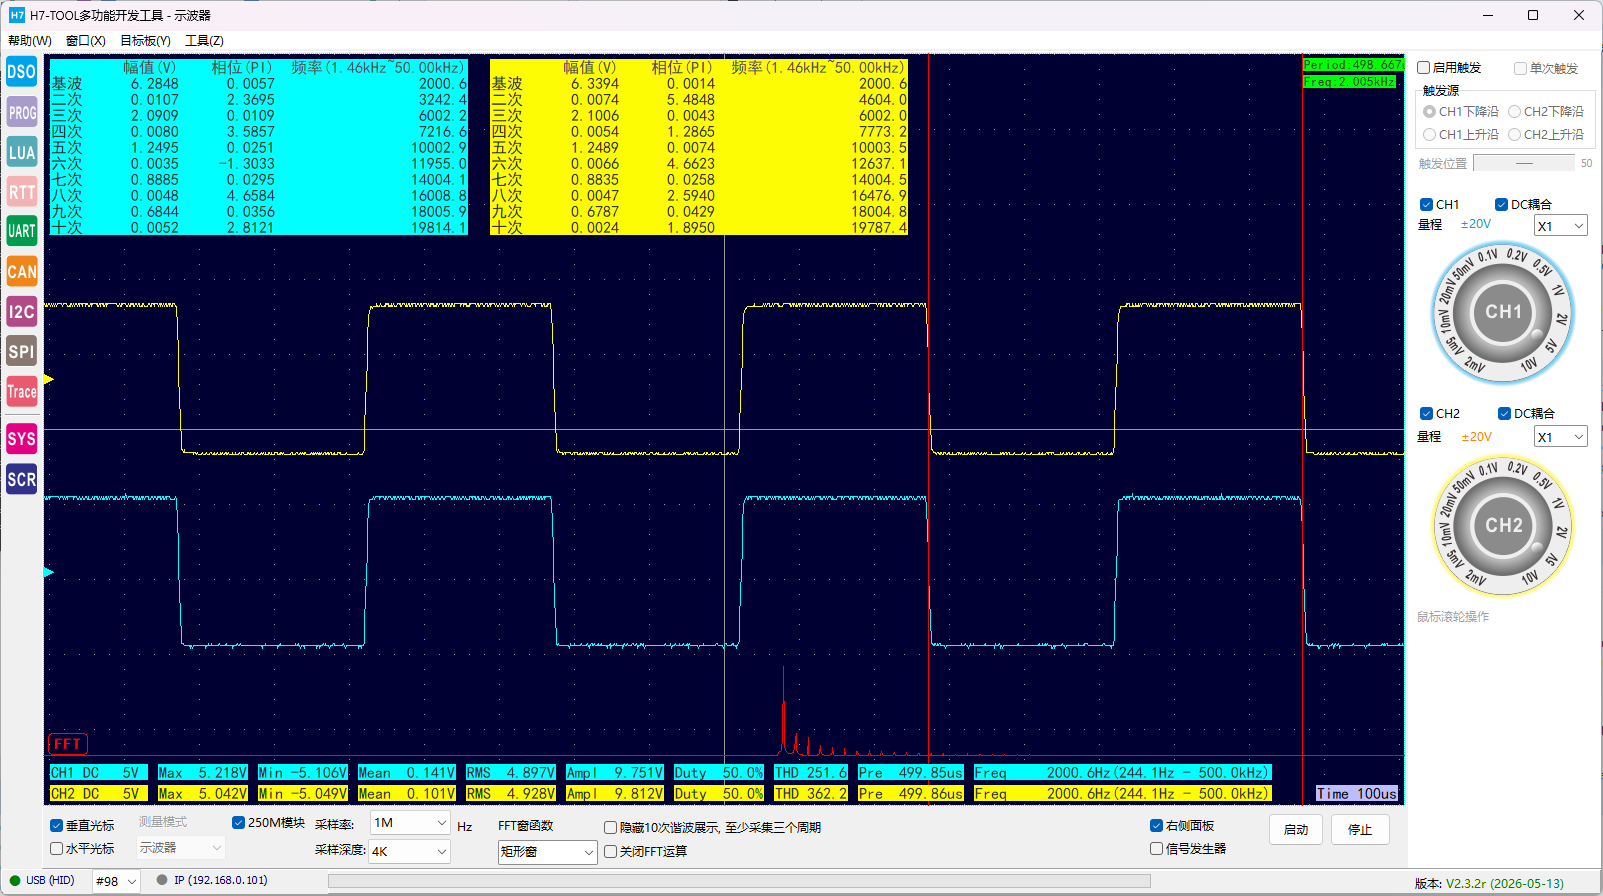Click the CH1 voltage range knob
Image resolution: width=1603 pixels, height=896 pixels.
(1503, 313)
